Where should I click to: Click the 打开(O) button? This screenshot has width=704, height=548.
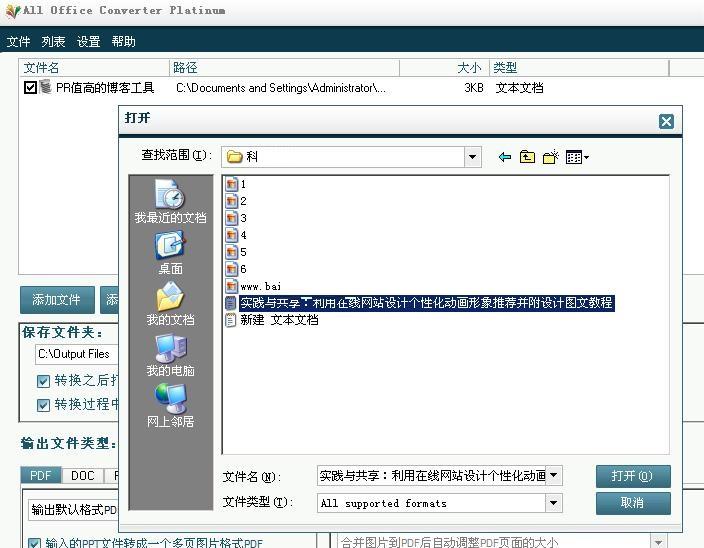click(x=633, y=476)
